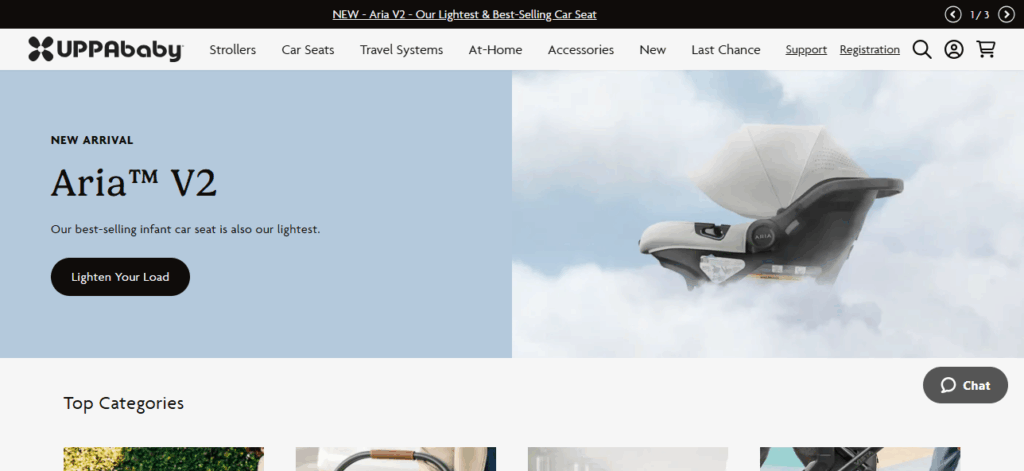Expand the Accessories menu
The width and height of the screenshot is (1024, 471).
580,50
